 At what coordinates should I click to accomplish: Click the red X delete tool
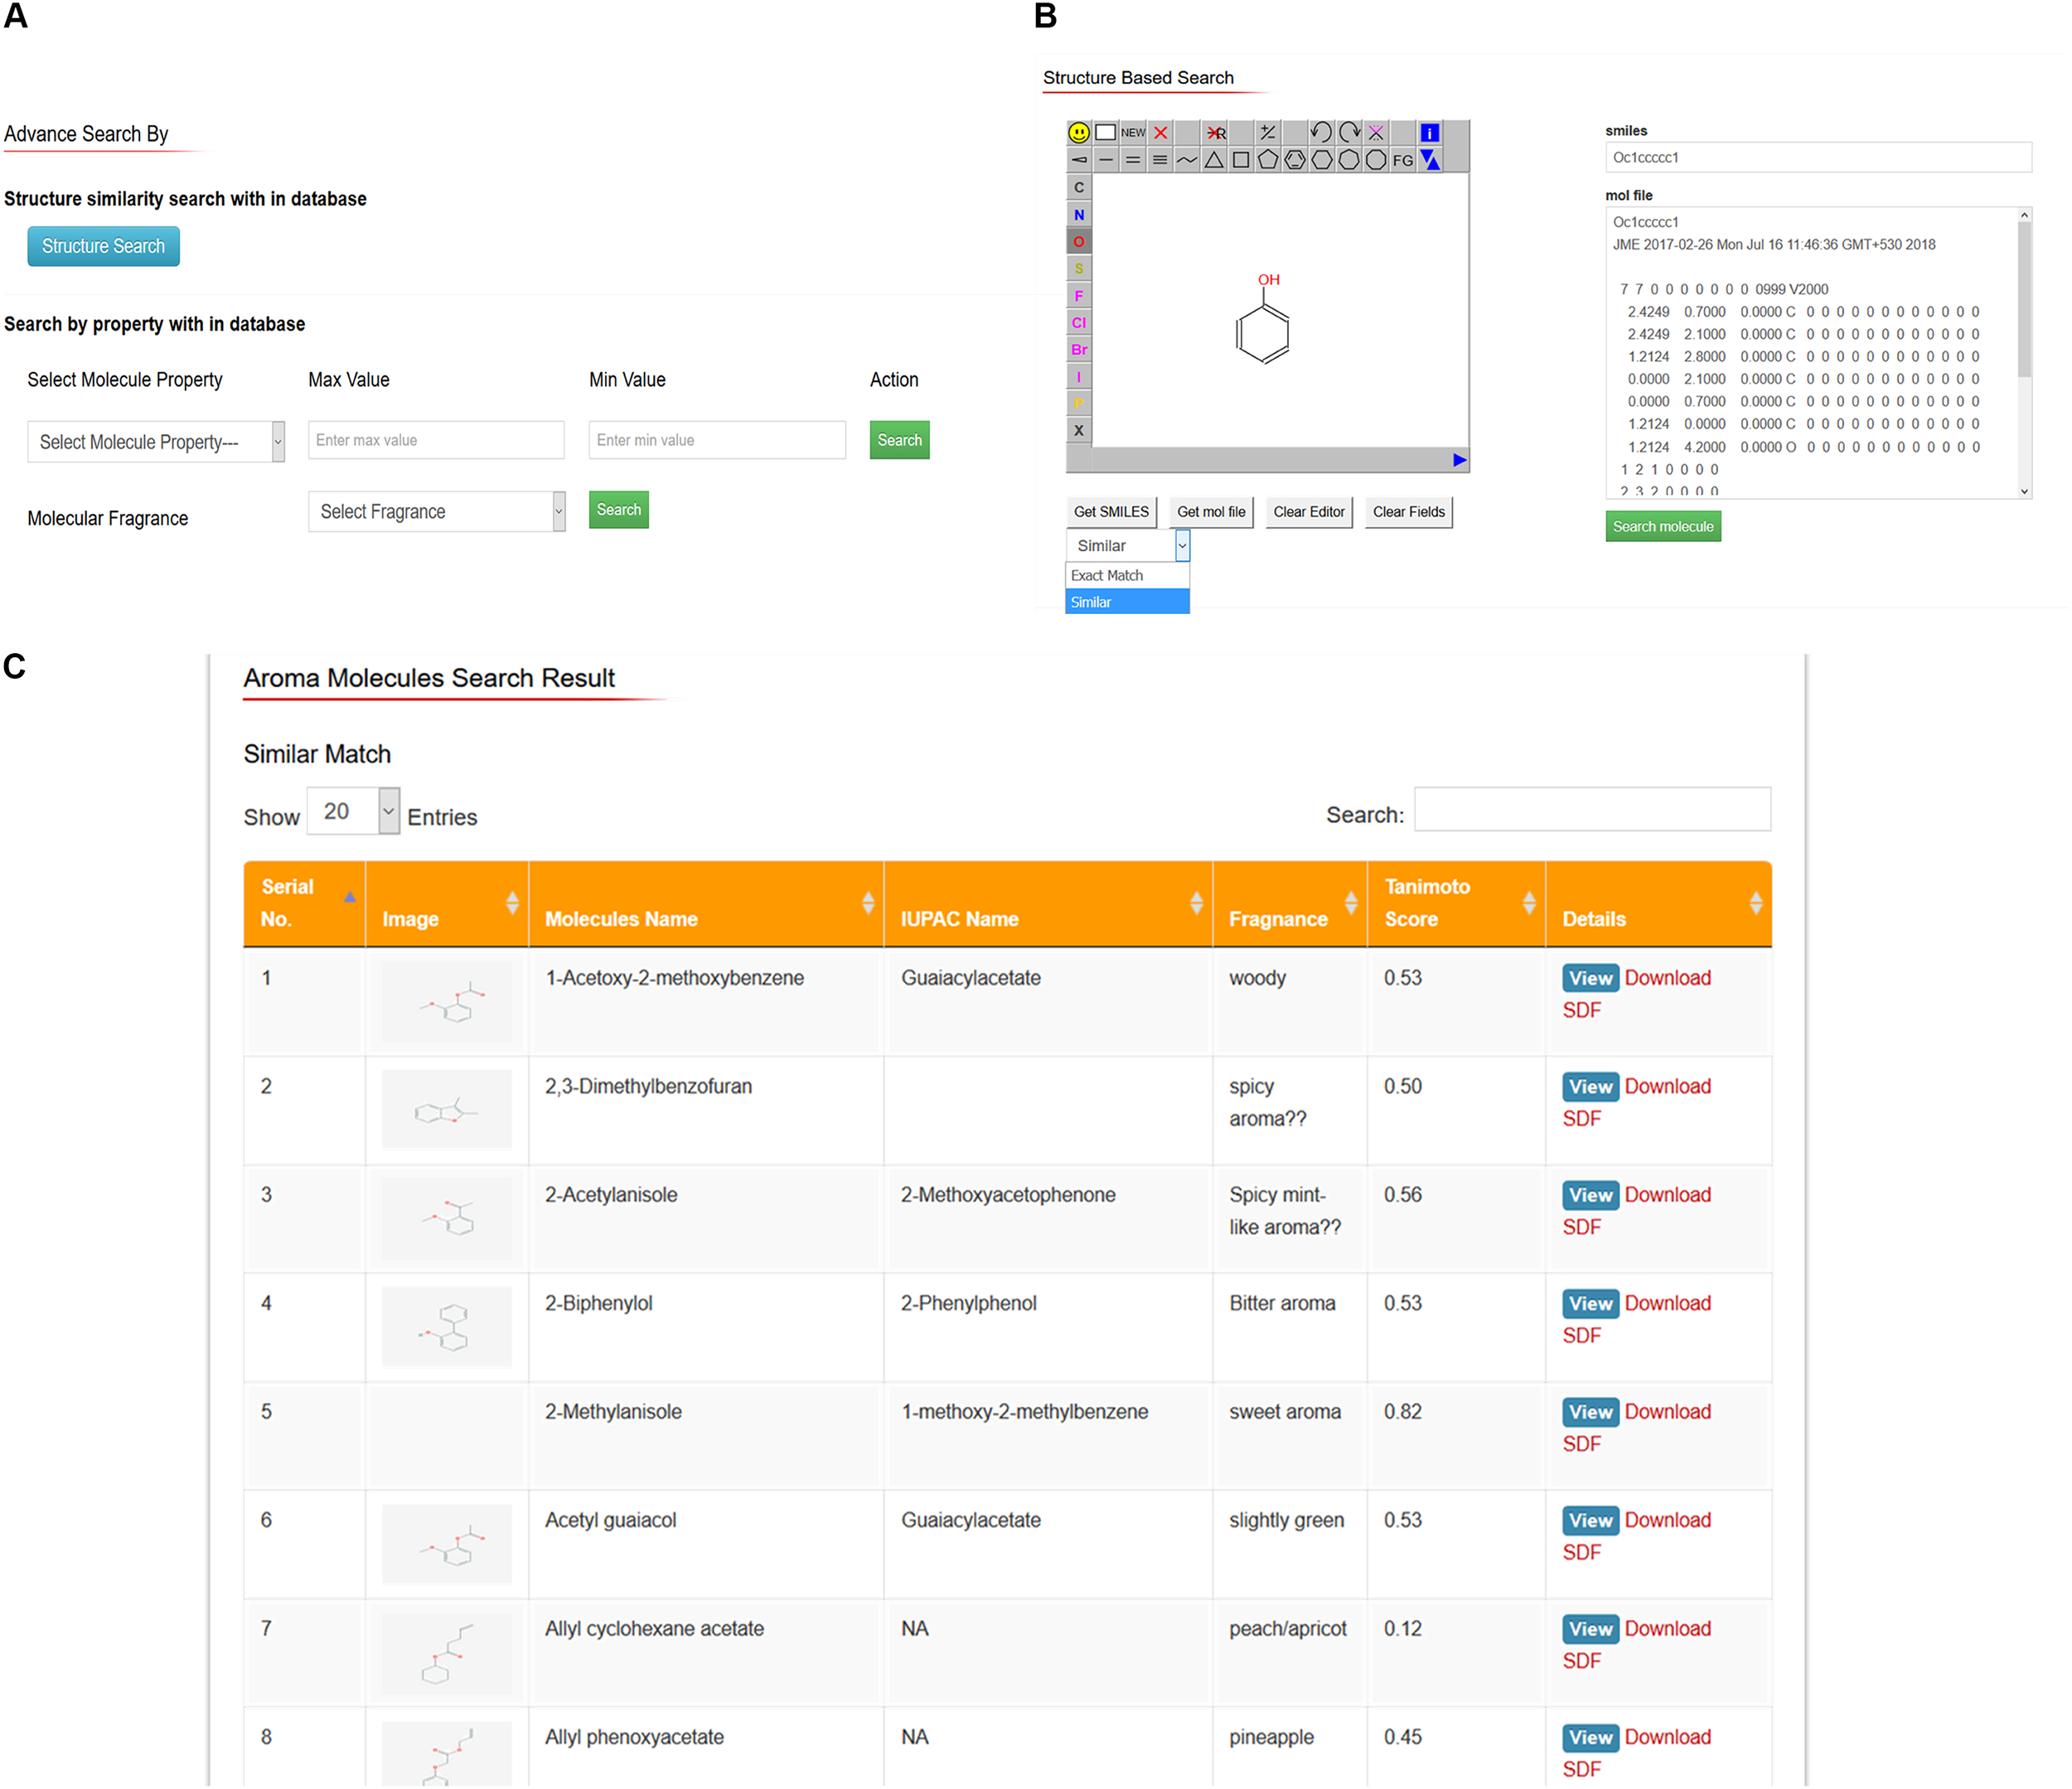pyautogui.click(x=1161, y=132)
